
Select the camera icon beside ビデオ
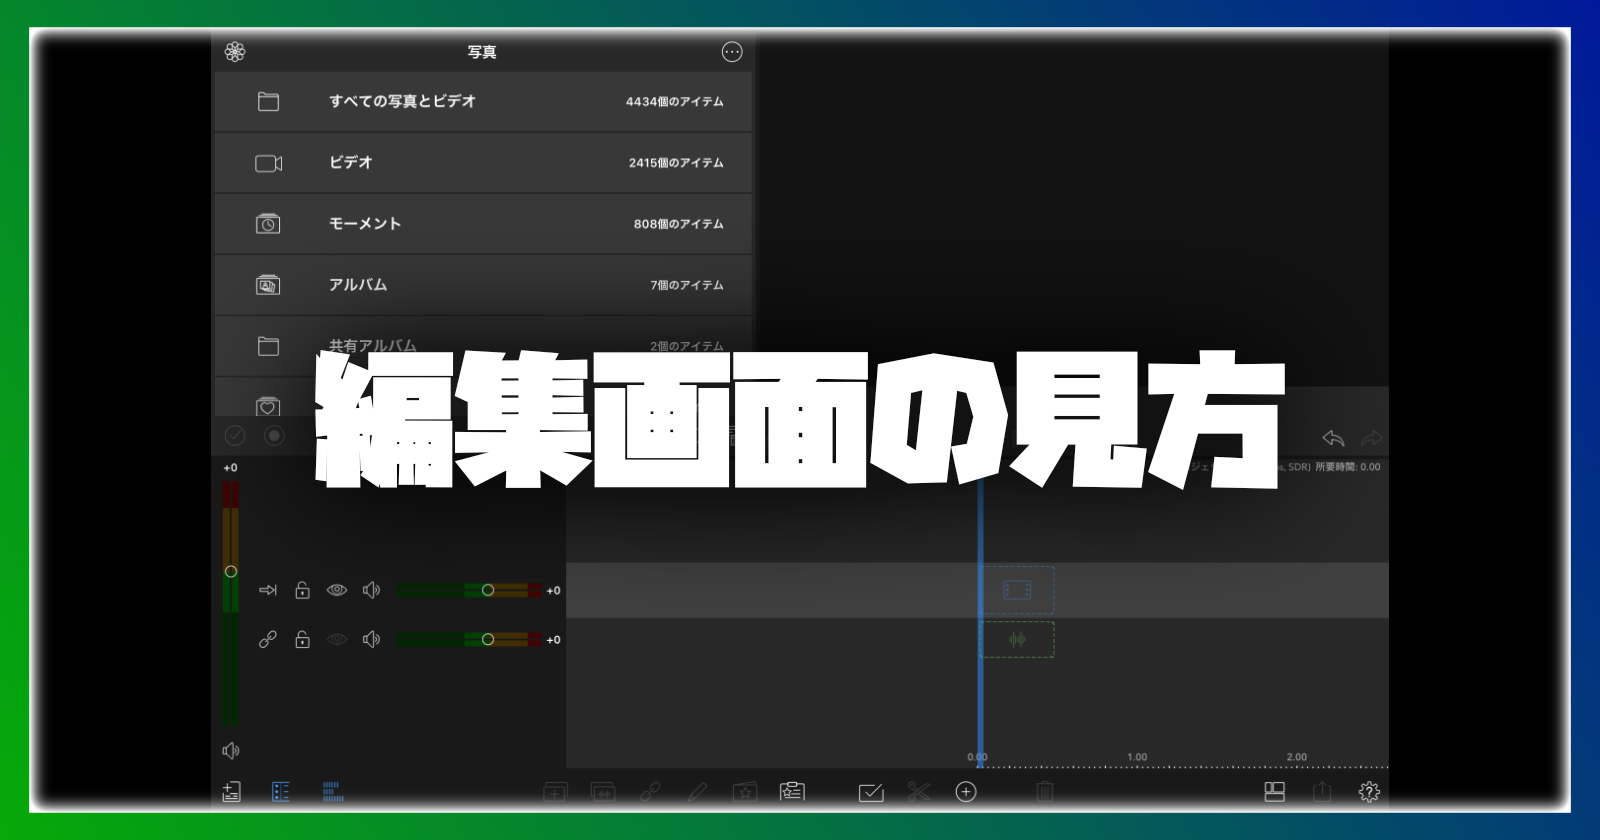click(x=268, y=163)
